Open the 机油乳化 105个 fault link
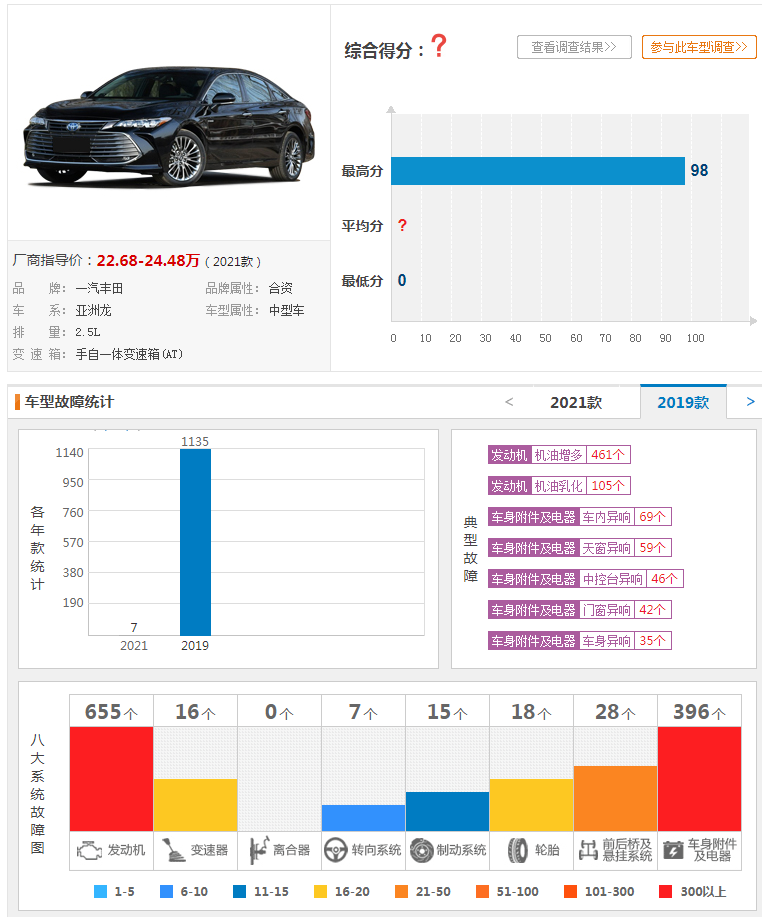 559,486
